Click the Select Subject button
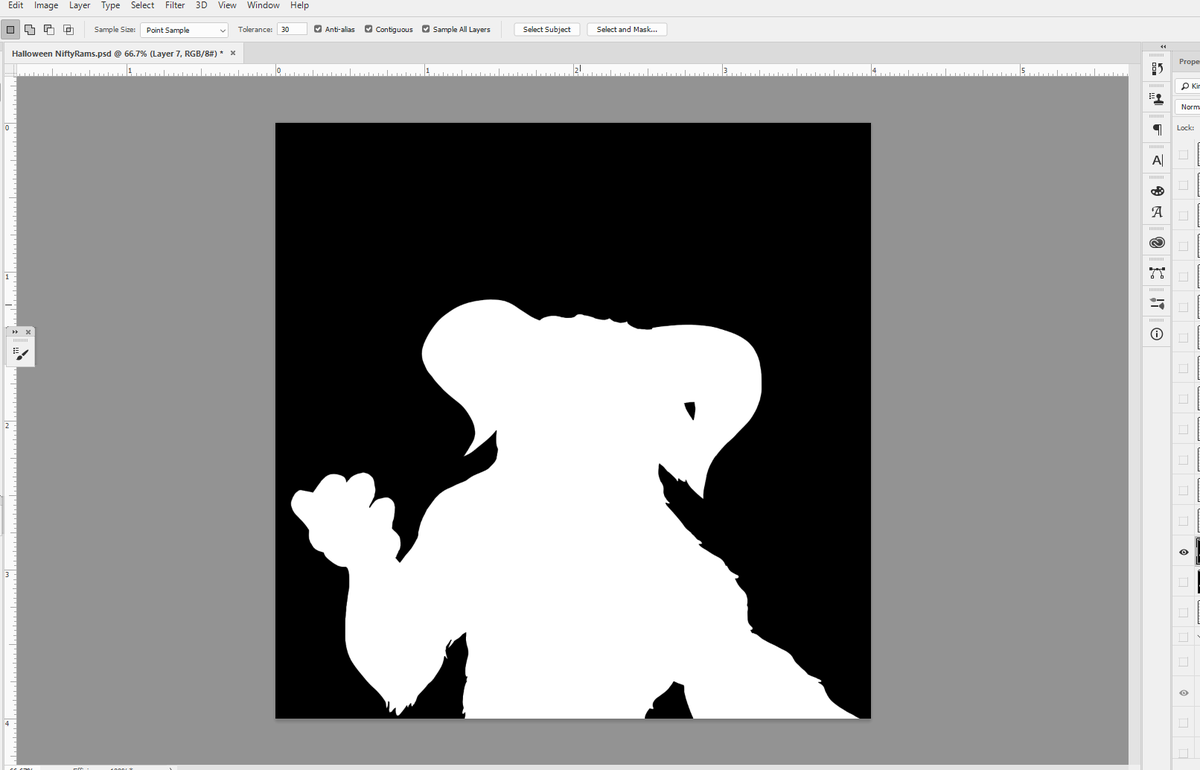Viewport: 1200px width, 770px height. pos(546,29)
